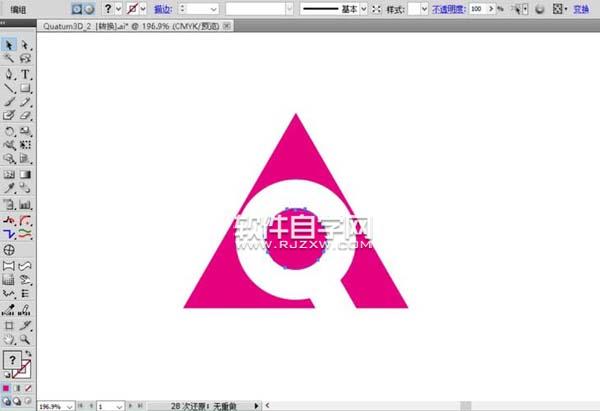Select the Scale tool

[25, 131]
